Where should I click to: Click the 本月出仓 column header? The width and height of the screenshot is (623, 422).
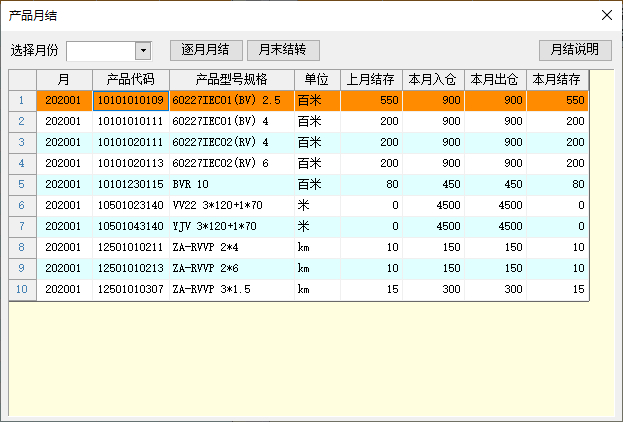[495, 80]
